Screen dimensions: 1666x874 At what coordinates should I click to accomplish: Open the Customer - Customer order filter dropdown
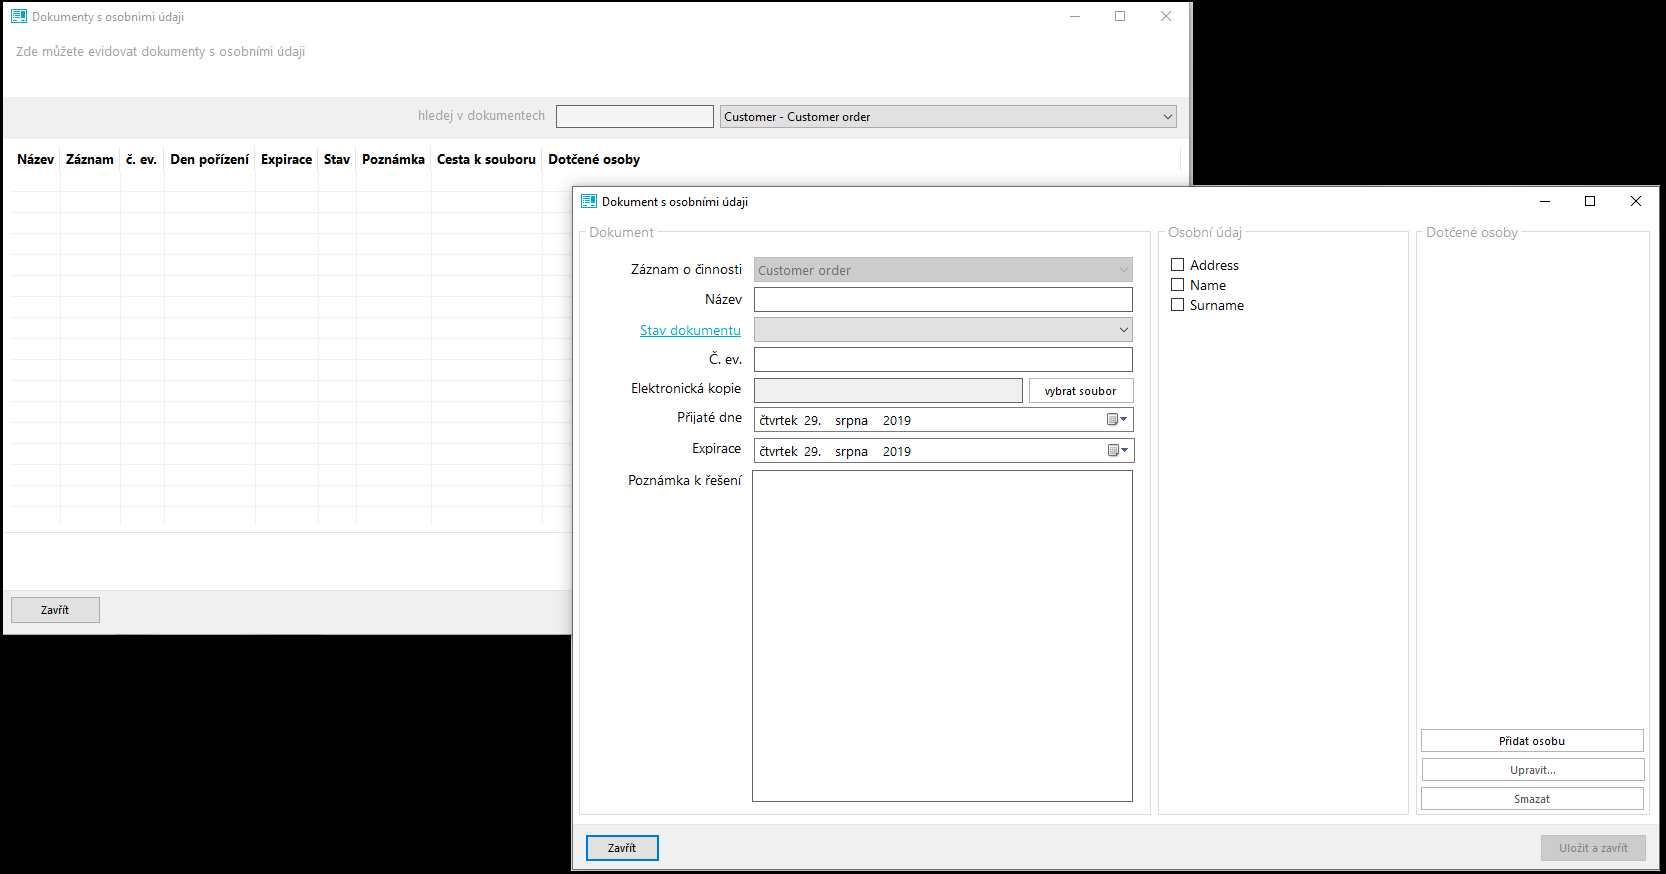point(948,117)
